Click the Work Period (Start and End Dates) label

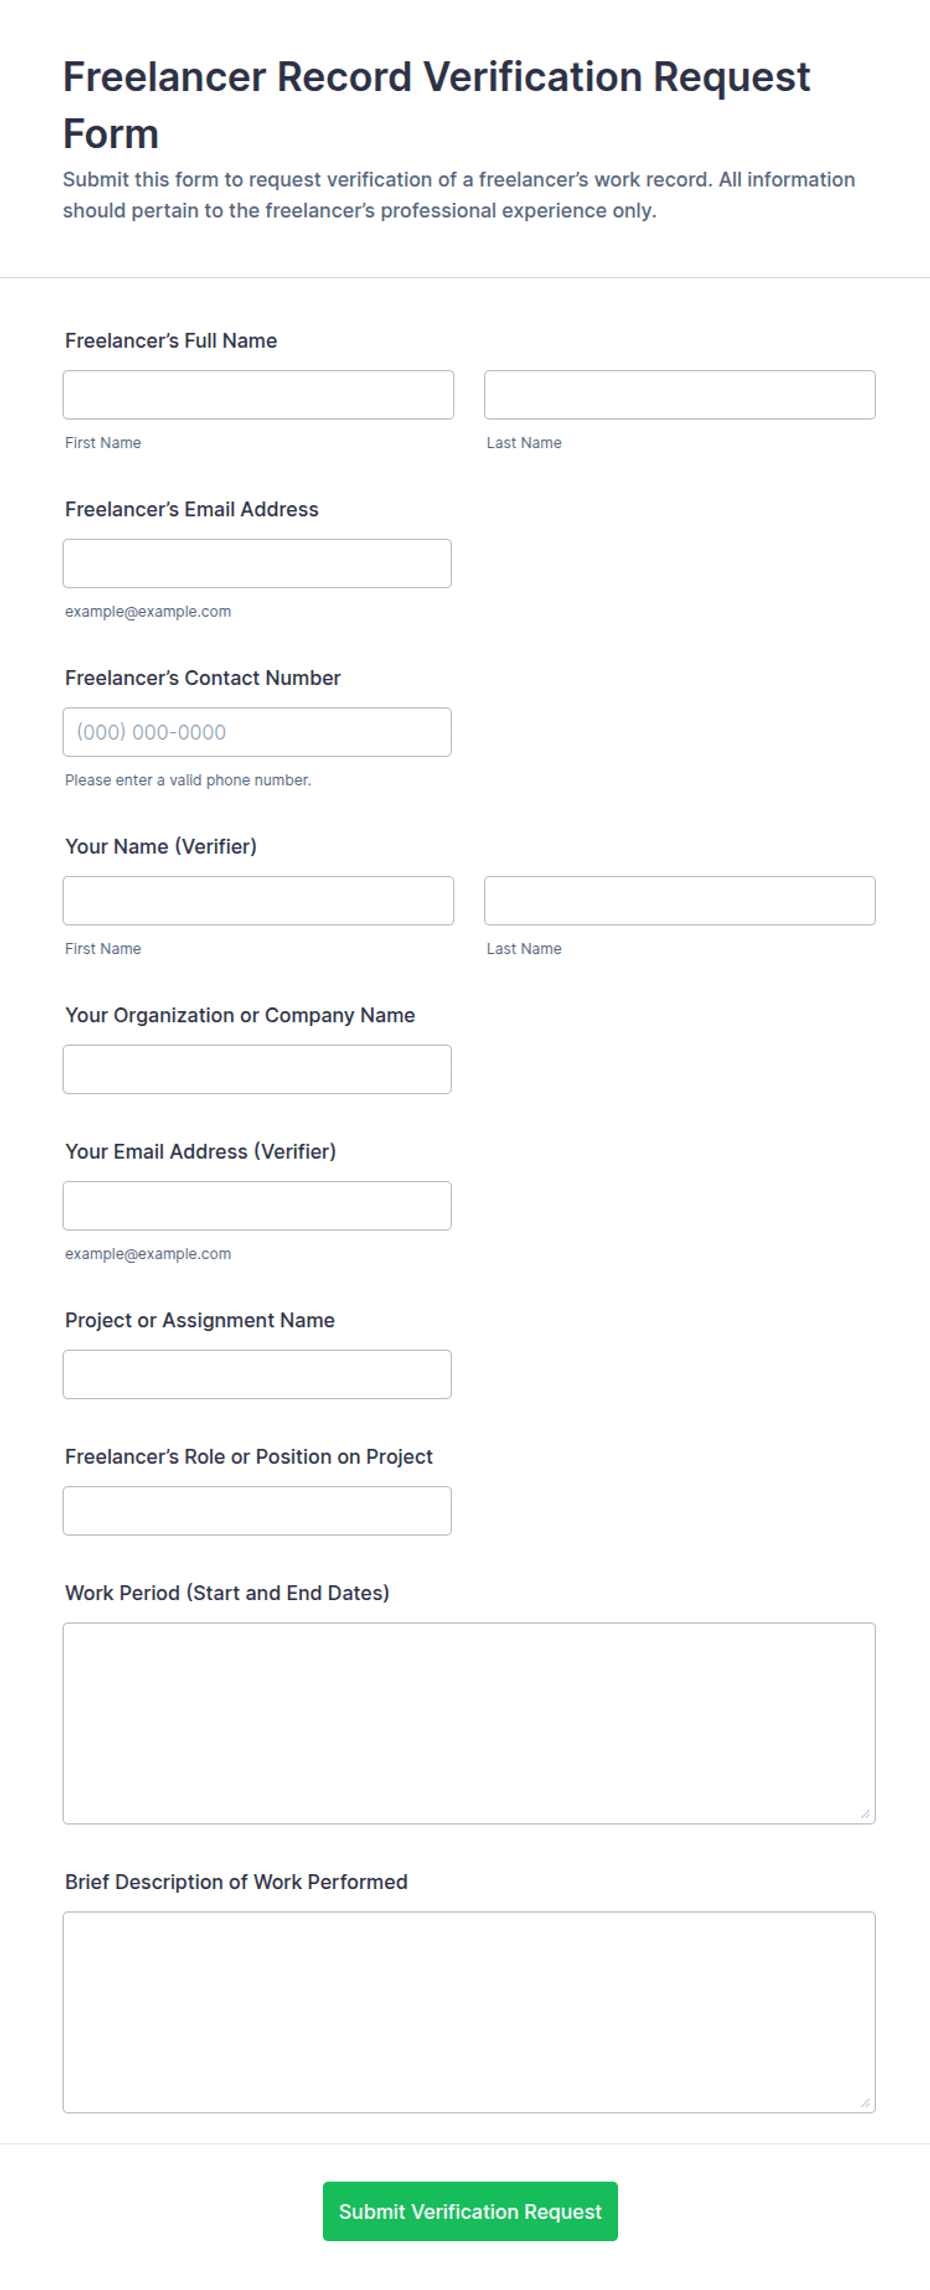(x=227, y=1593)
